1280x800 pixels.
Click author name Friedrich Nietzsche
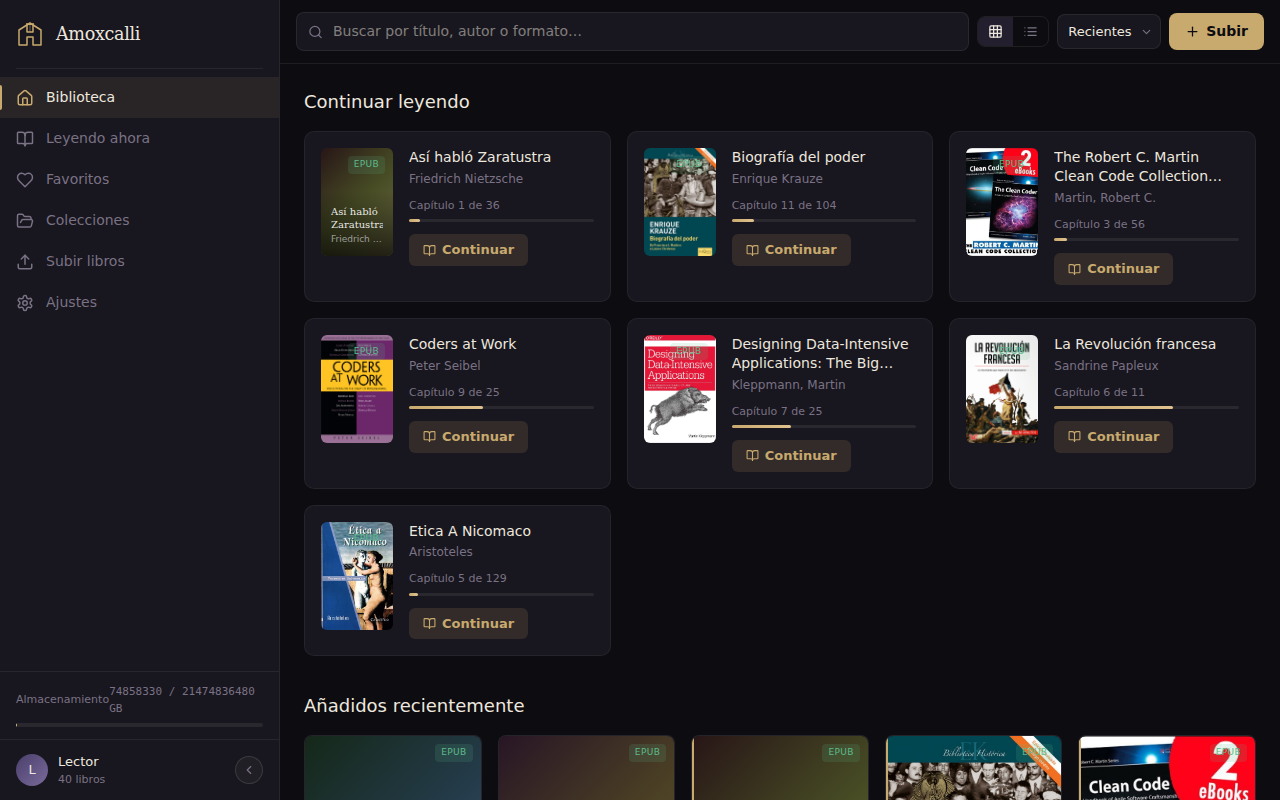(x=466, y=179)
